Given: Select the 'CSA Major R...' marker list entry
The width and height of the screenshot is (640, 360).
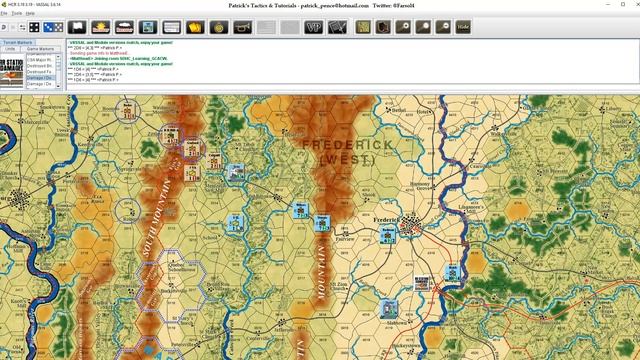Looking at the screenshot, I should (x=40, y=60).
